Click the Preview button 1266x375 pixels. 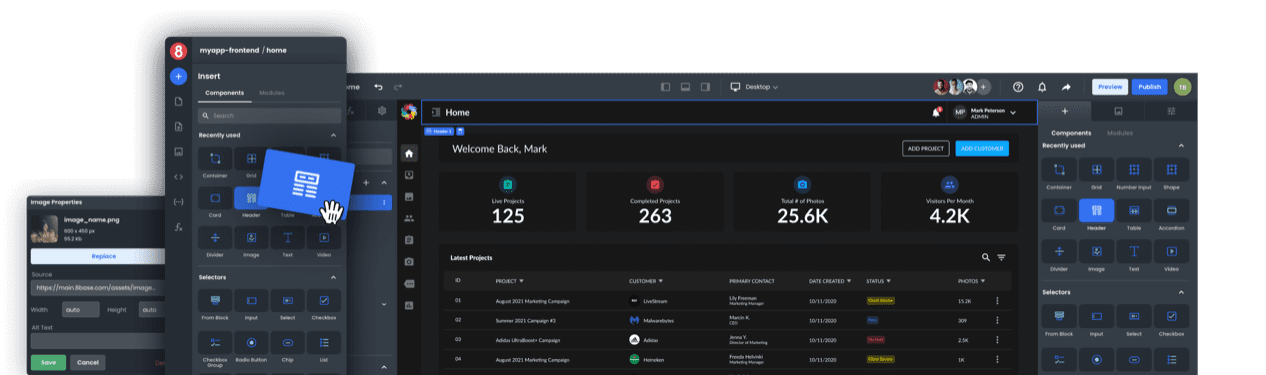(1110, 87)
